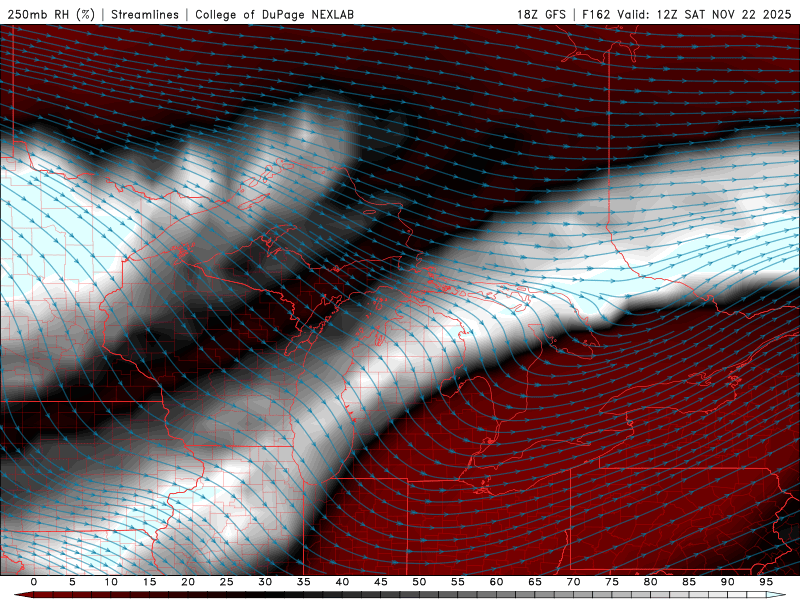800x600 pixels.
Task: Pick the "65" color scale label
Action: tap(535, 582)
